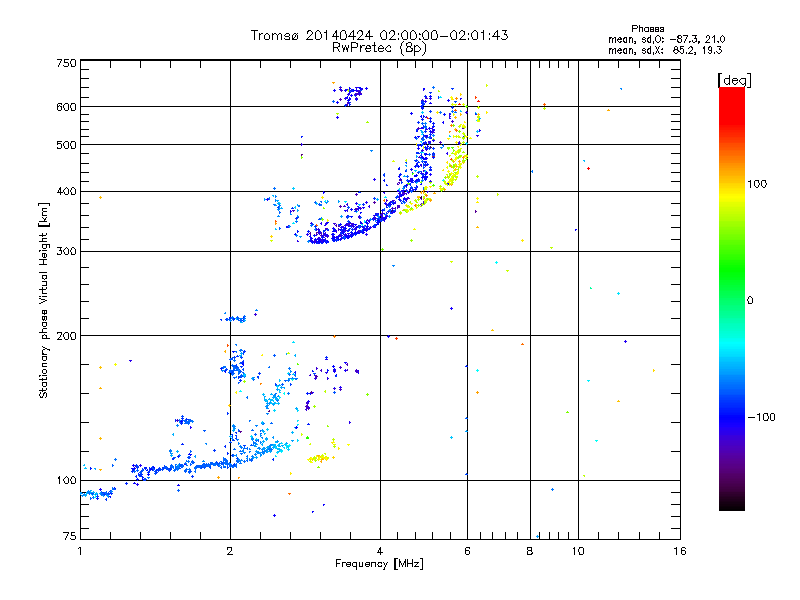Screen dimensions: 800x600
Task: Click the '300' height axis tick label
Action: [x=66, y=252]
